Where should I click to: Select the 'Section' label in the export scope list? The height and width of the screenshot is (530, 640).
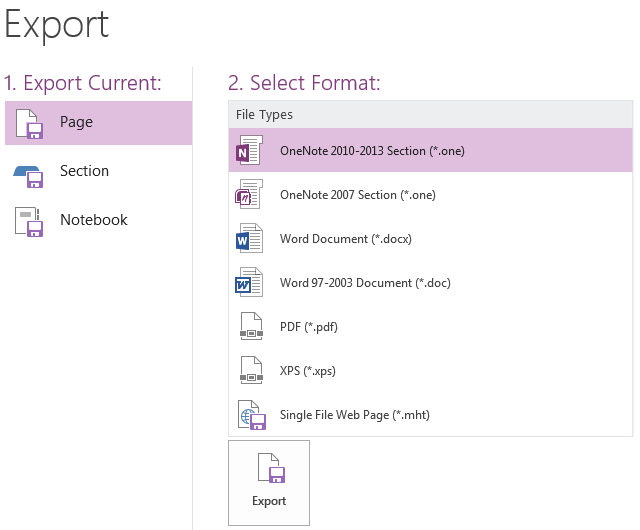coord(84,171)
